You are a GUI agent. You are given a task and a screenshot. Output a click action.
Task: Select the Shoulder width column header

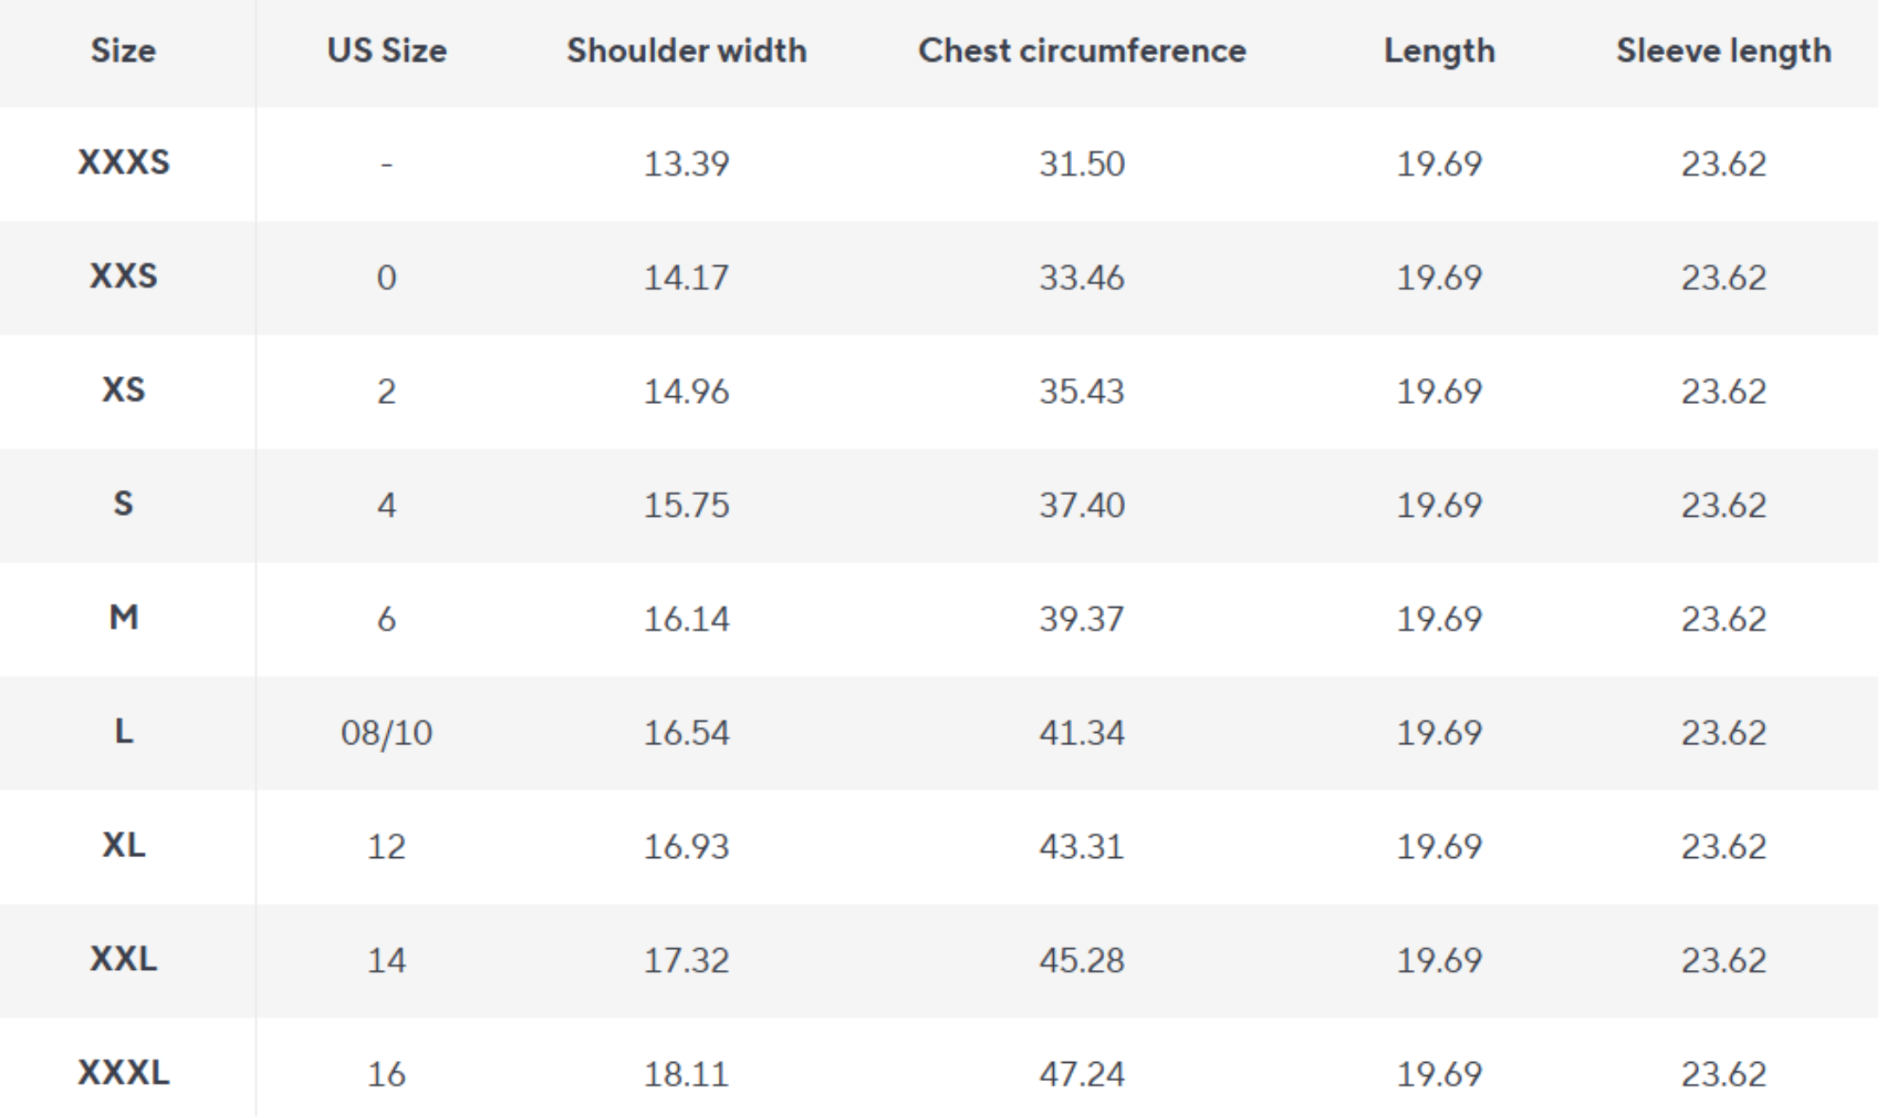click(686, 50)
